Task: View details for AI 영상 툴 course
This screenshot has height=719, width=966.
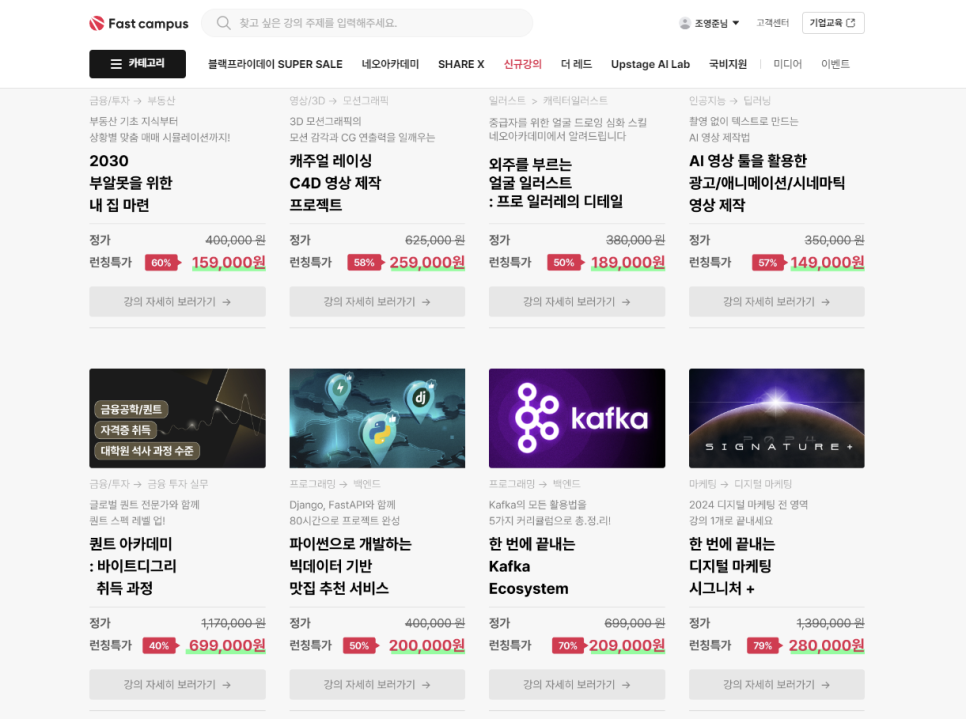Action: (x=776, y=301)
